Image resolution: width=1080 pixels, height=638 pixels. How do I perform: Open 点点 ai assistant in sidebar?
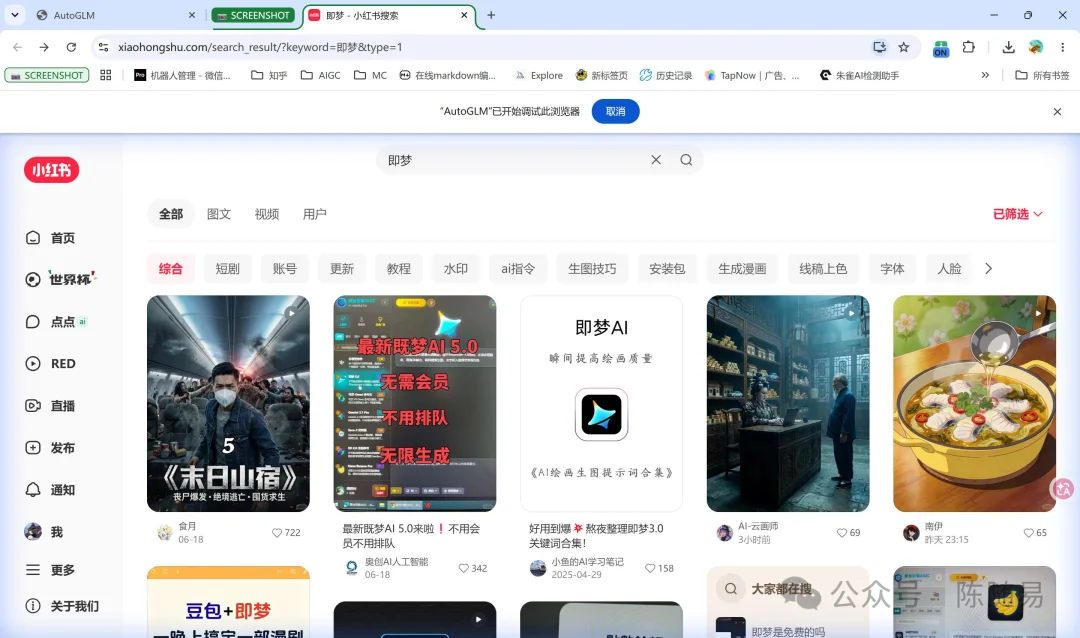click(x=56, y=322)
